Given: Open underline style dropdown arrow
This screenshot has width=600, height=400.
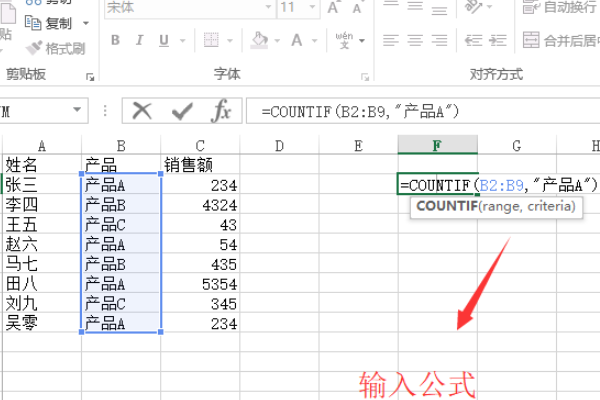Looking at the screenshot, I should [183, 41].
